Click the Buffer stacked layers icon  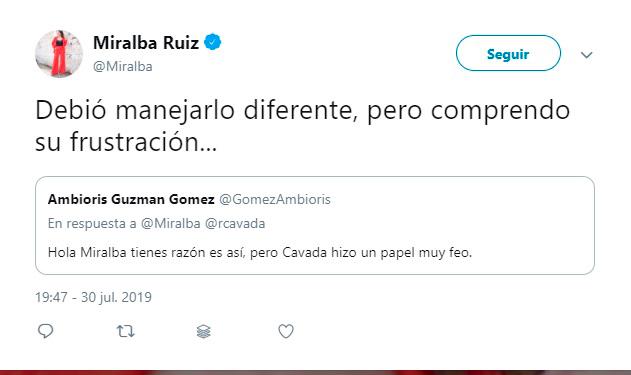point(204,332)
